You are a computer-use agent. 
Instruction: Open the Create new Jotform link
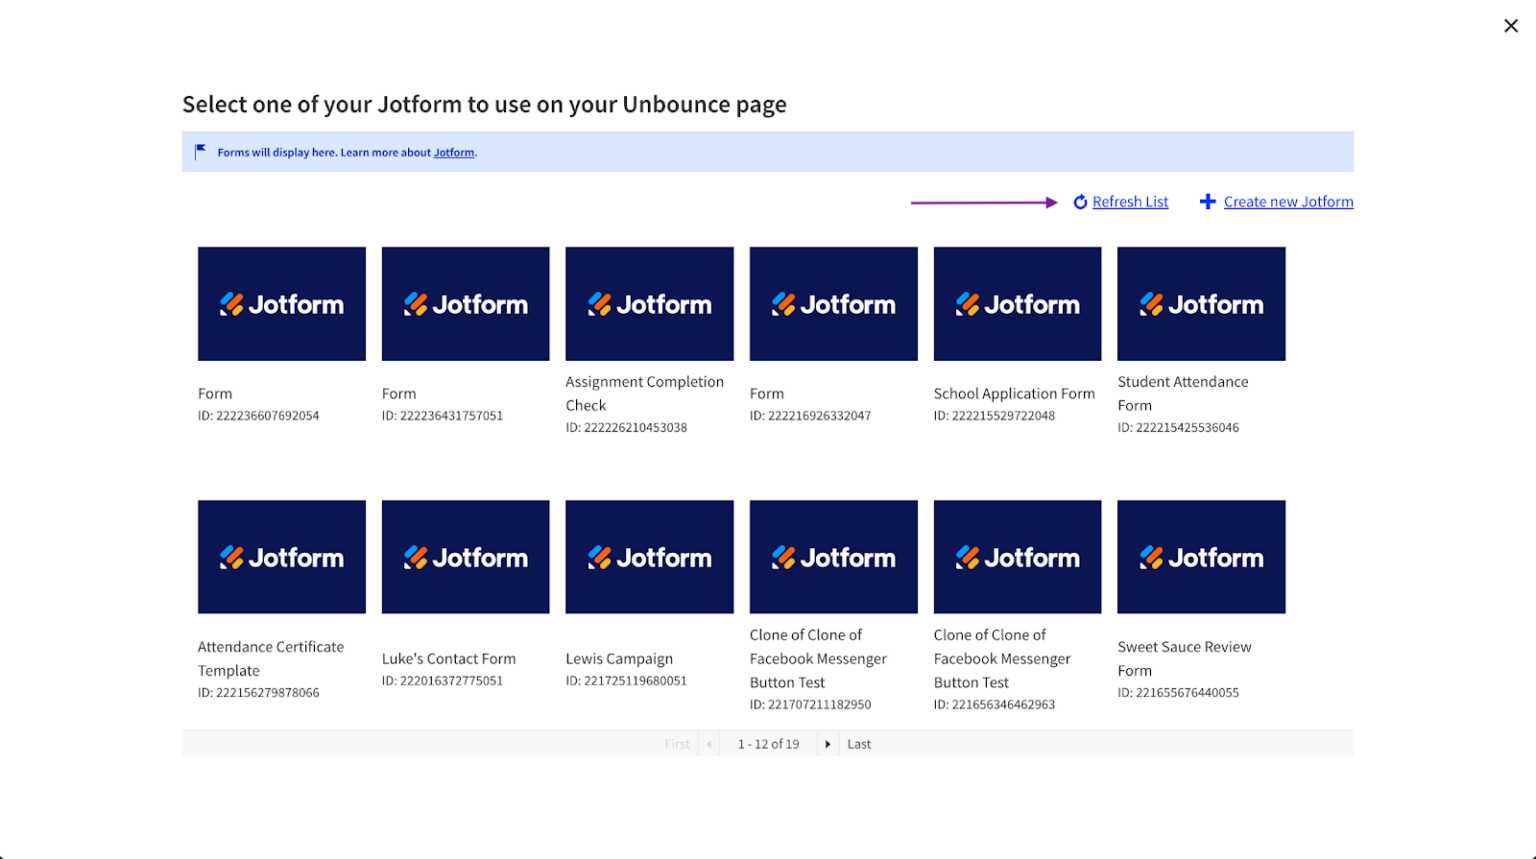(x=1289, y=201)
